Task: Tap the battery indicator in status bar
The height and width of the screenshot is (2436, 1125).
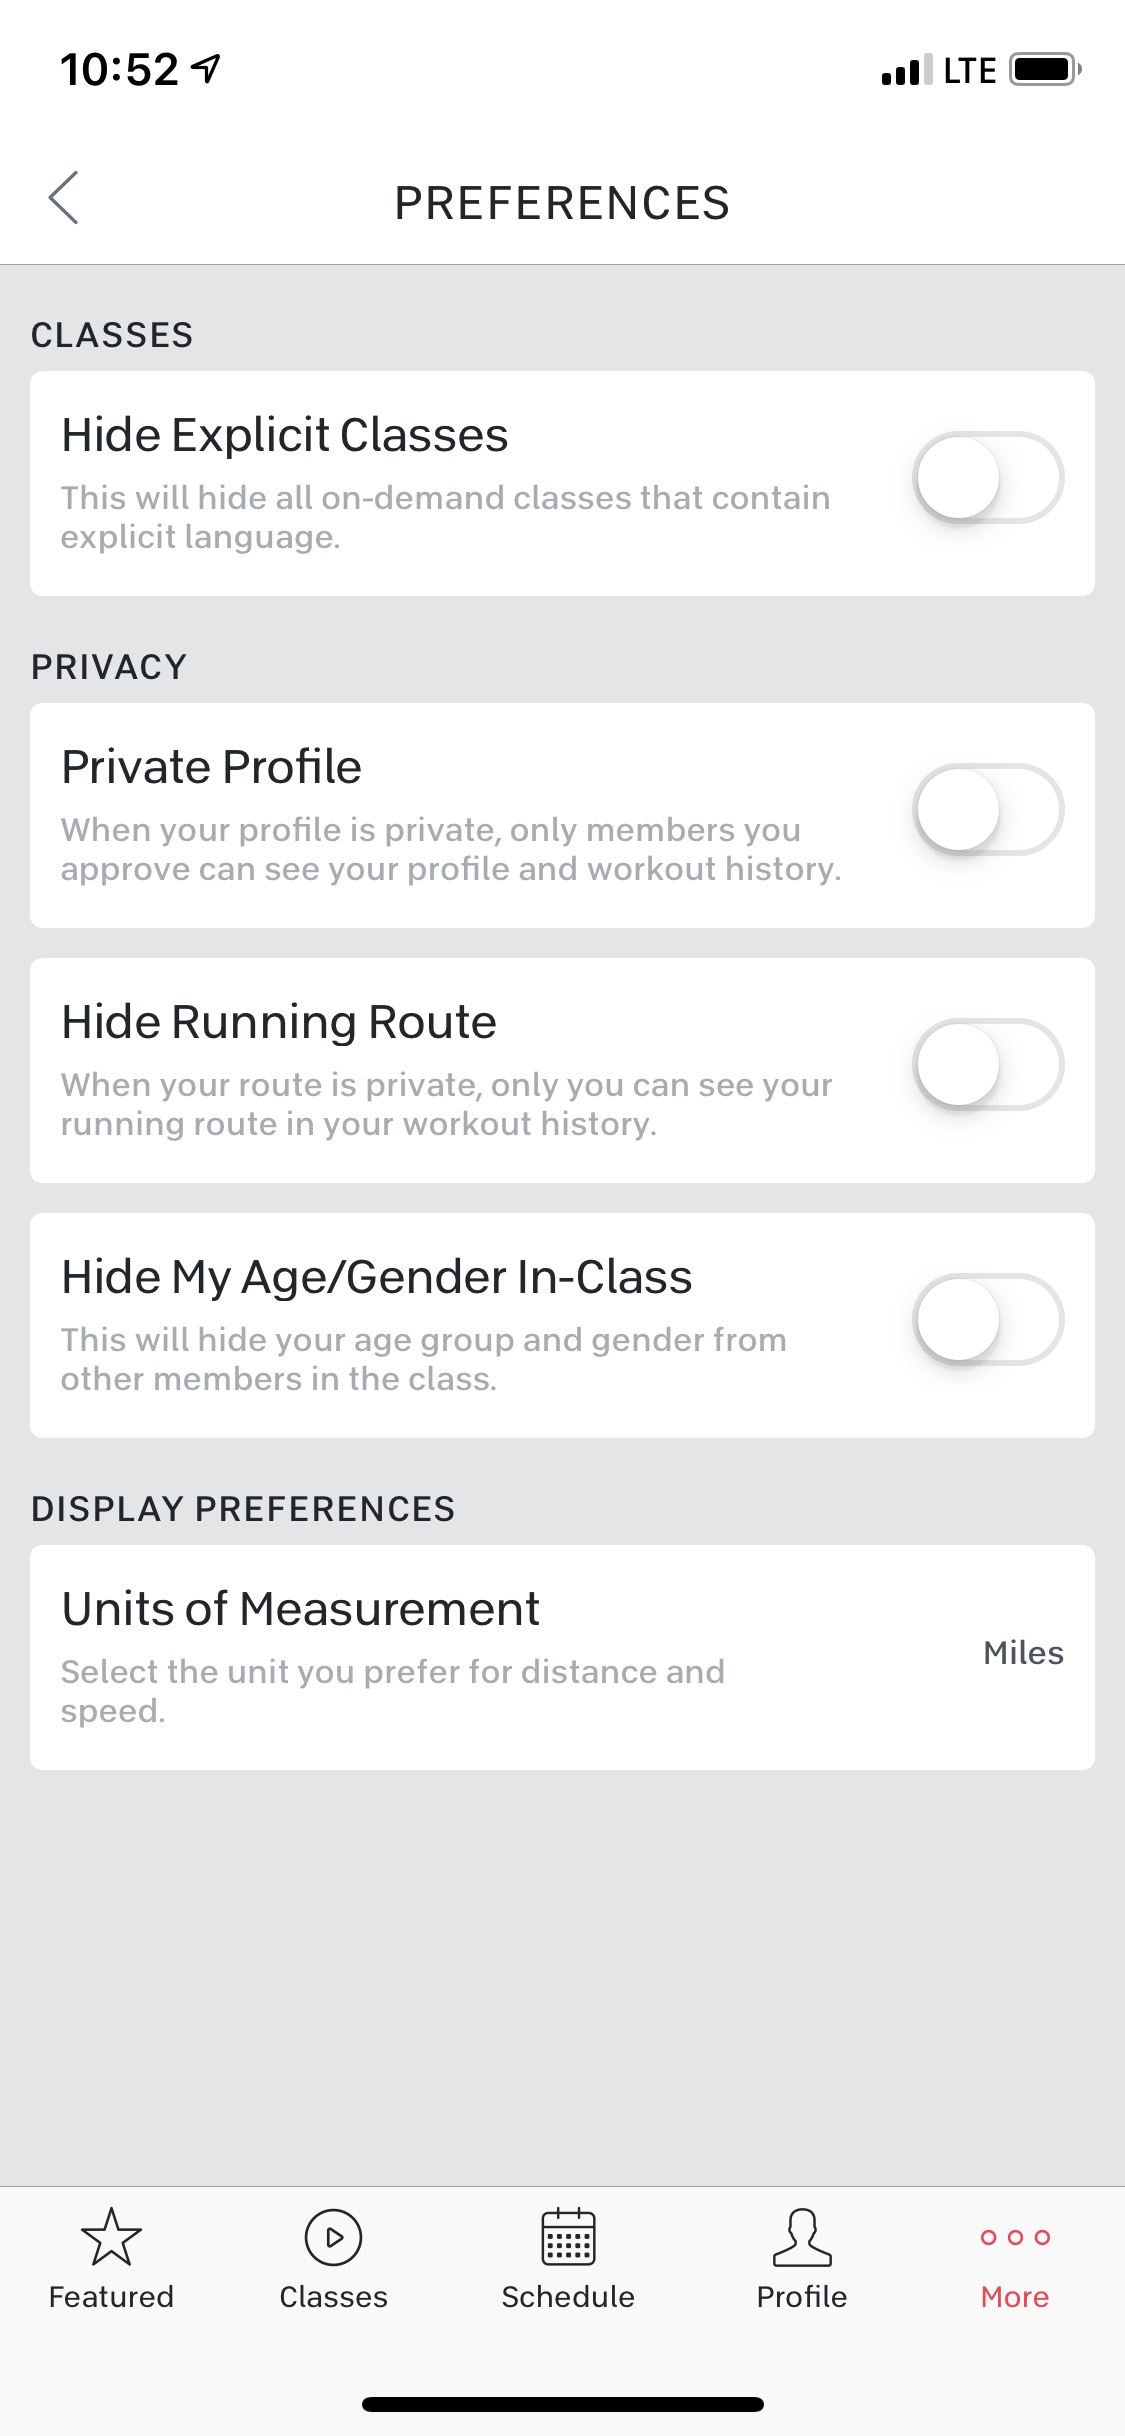Action: click(1045, 70)
